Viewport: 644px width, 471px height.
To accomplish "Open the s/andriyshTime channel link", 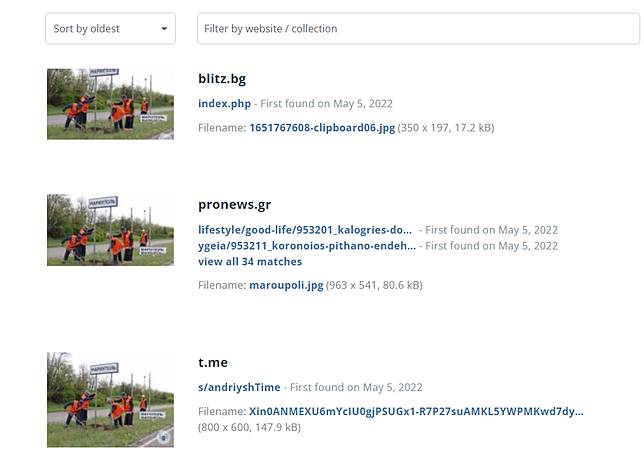I will click(x=239, y=387).
